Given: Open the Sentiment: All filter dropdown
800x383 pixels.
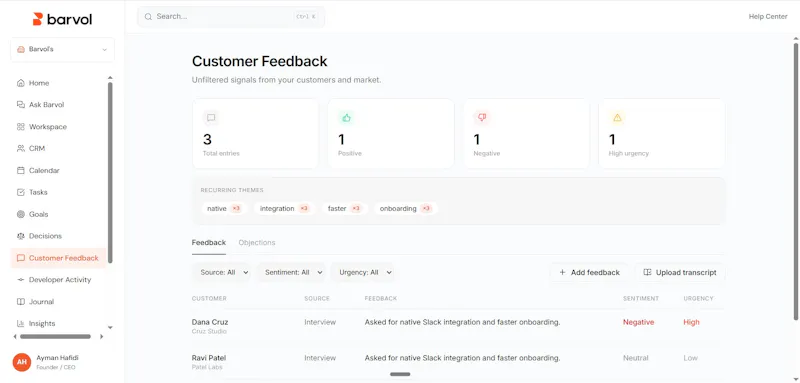Looking at the screenshot, I should click(x=291, y=272).
